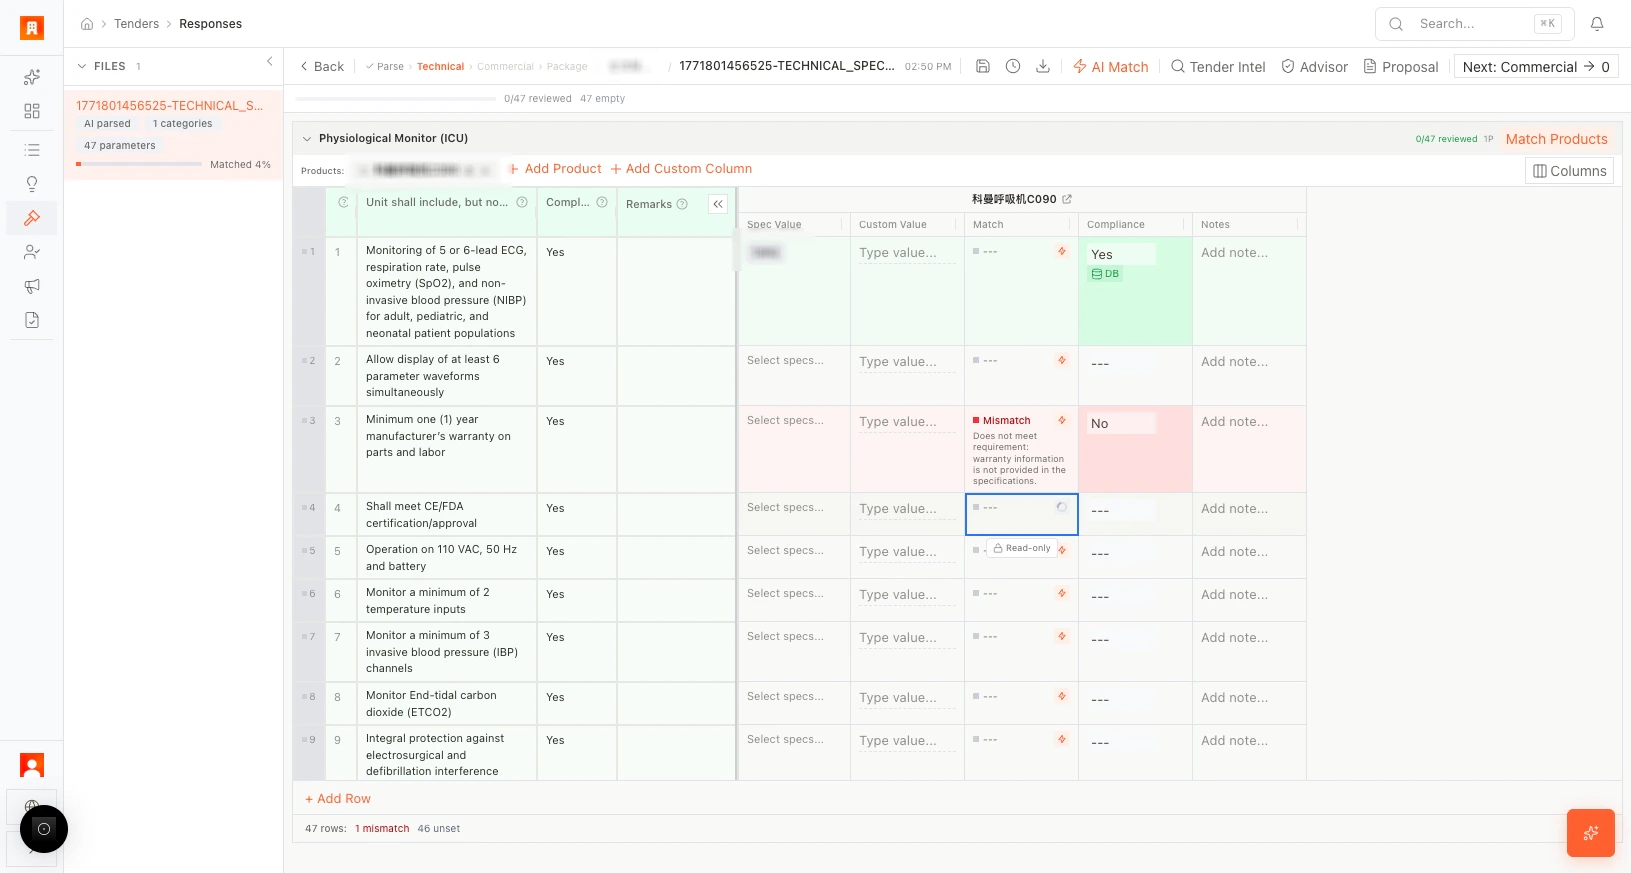Focus the Search field
1631x873 pixels.
1475,24
